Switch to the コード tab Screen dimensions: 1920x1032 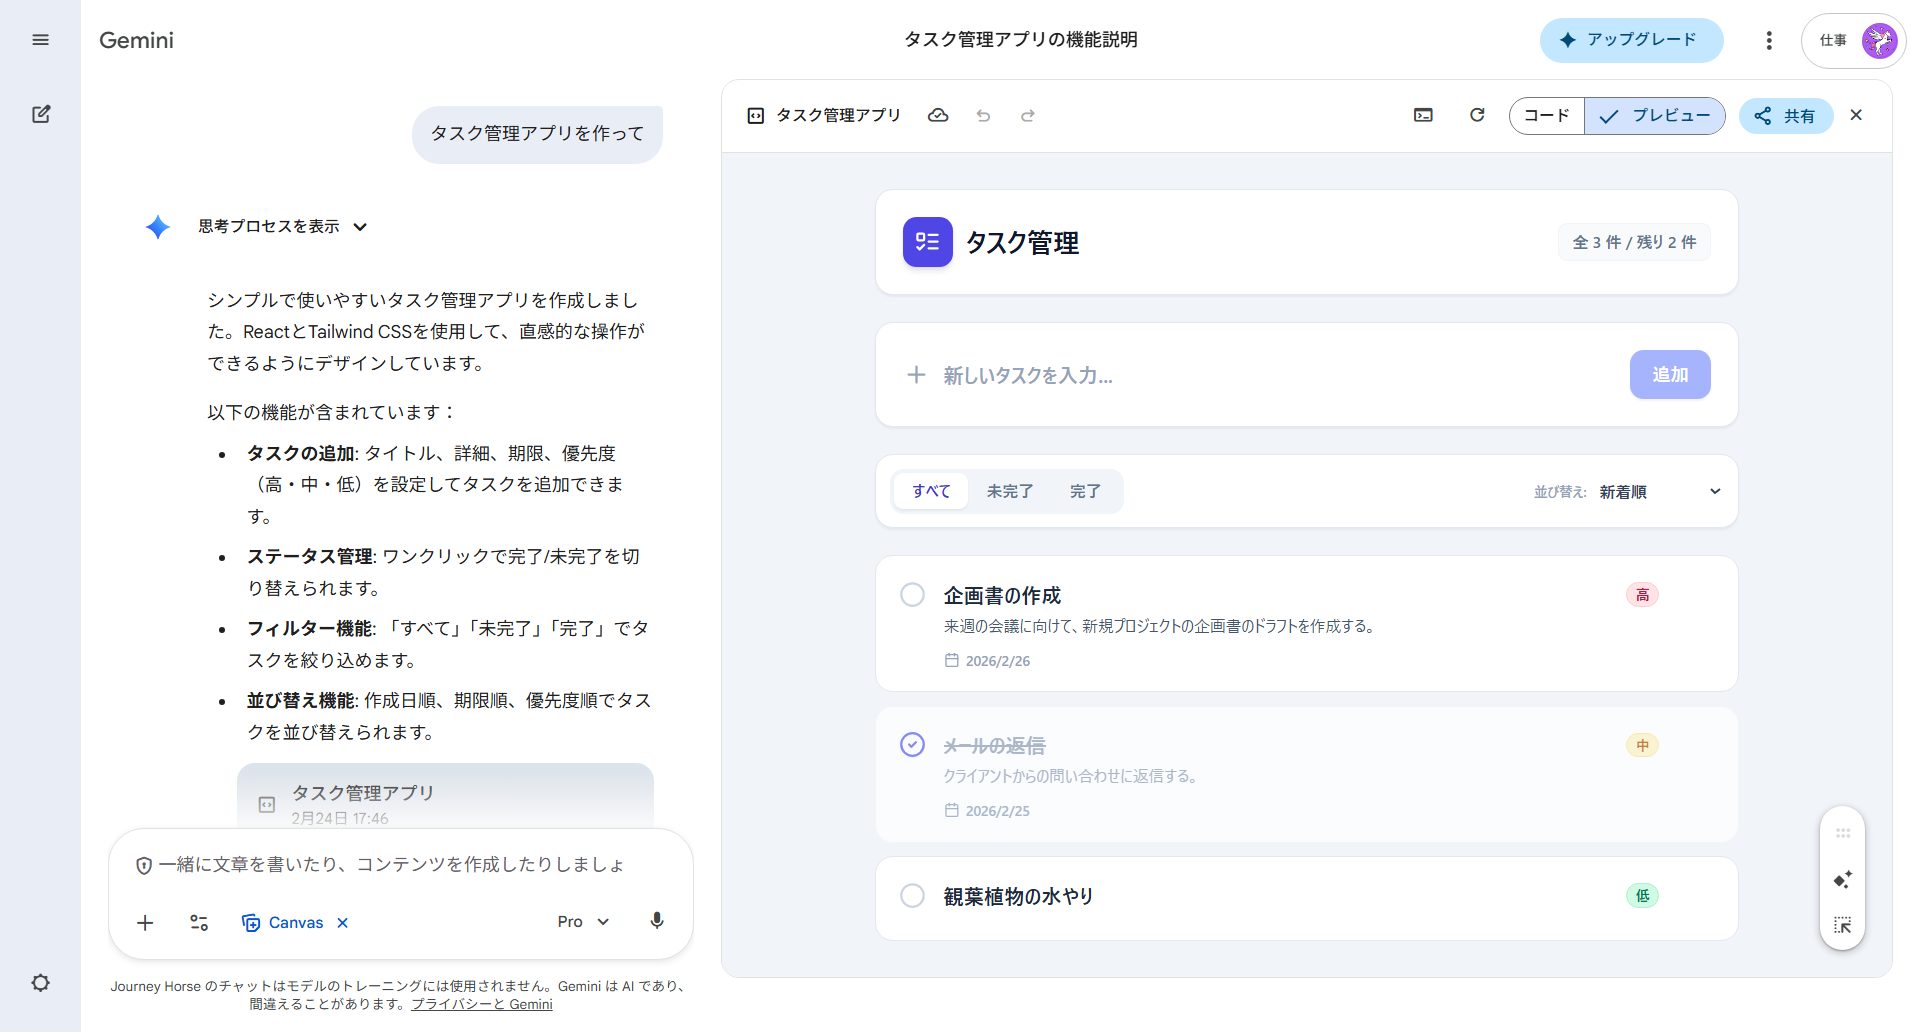[1546, 115]
